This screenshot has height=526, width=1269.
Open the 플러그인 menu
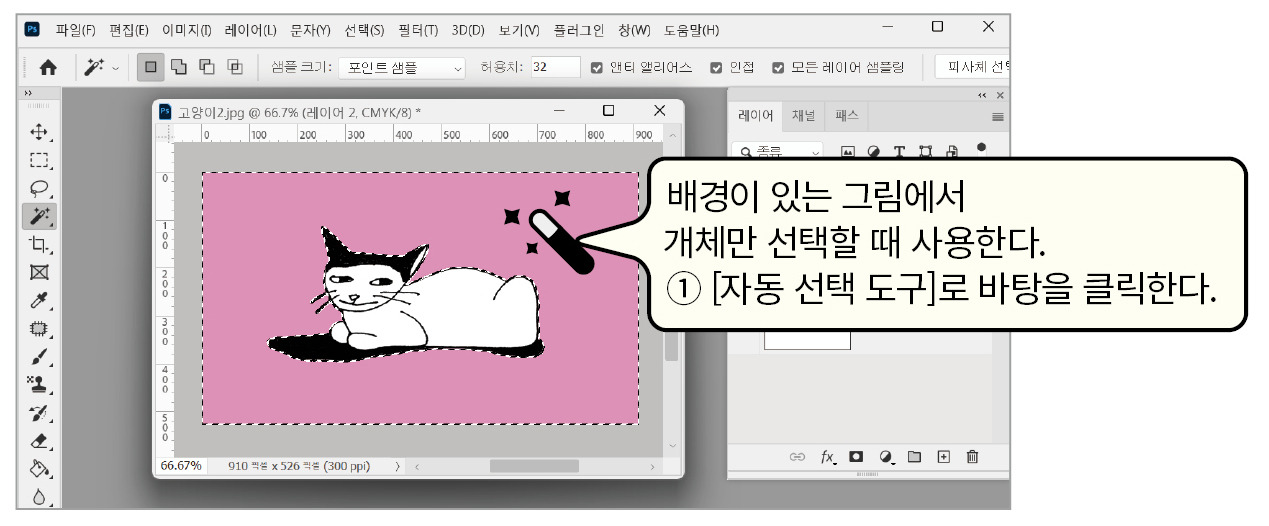click(579, 30)
